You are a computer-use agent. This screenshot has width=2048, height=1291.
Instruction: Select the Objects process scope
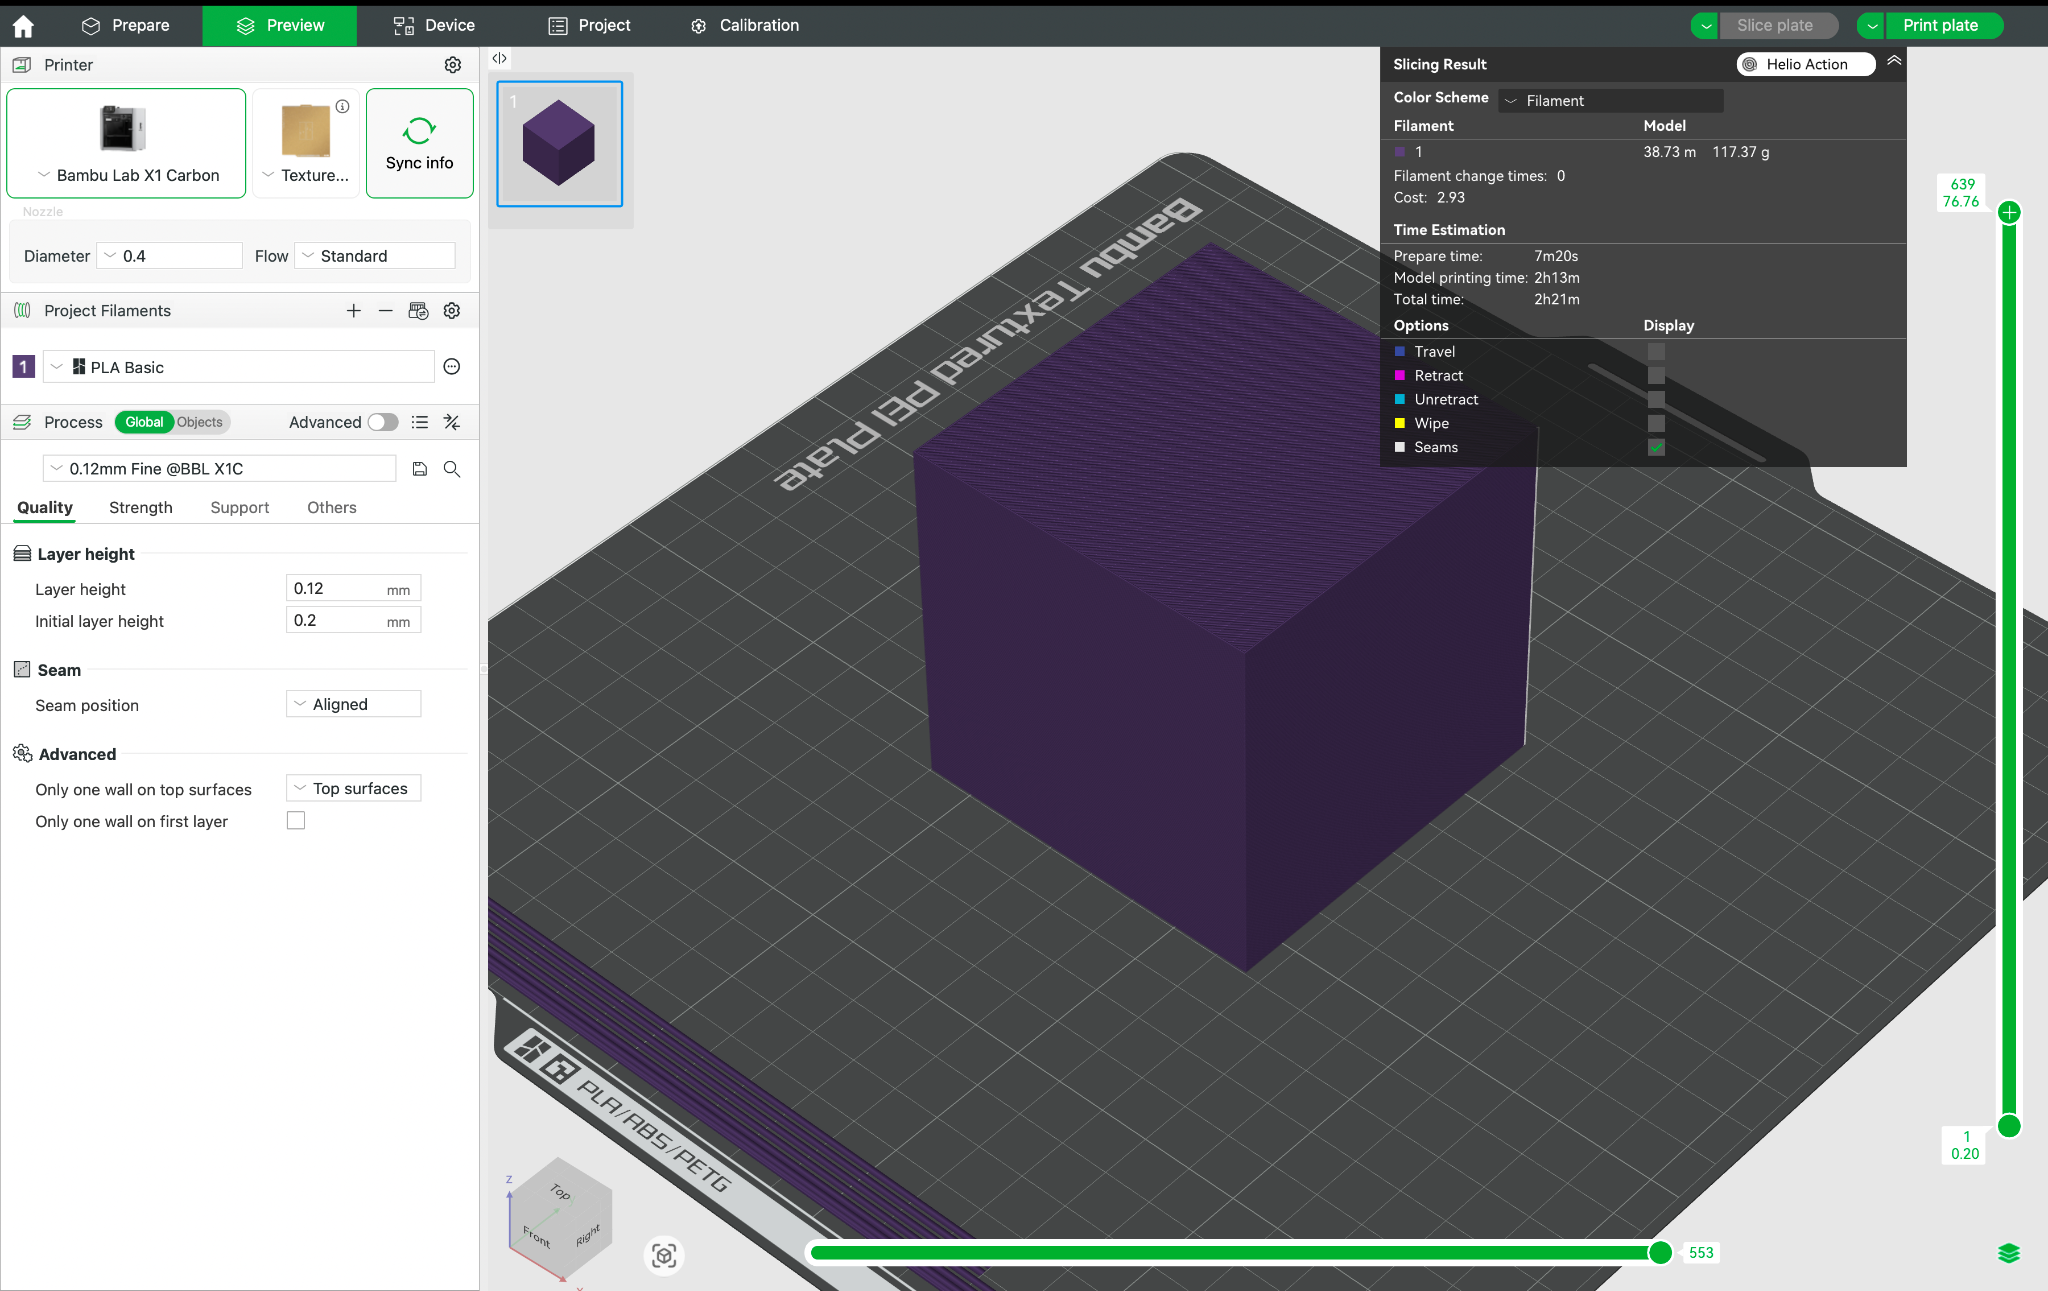200,422
